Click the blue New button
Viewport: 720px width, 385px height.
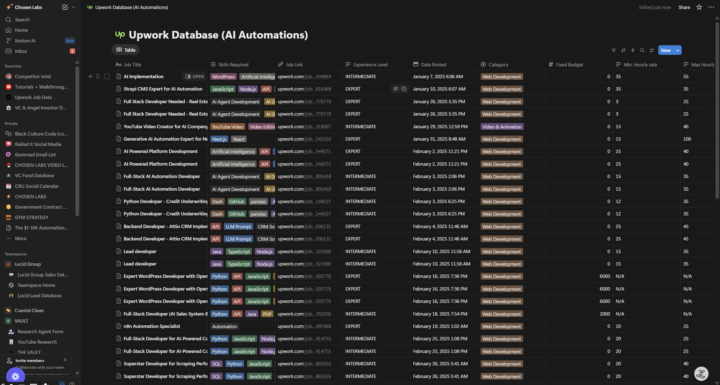(666, 51)
